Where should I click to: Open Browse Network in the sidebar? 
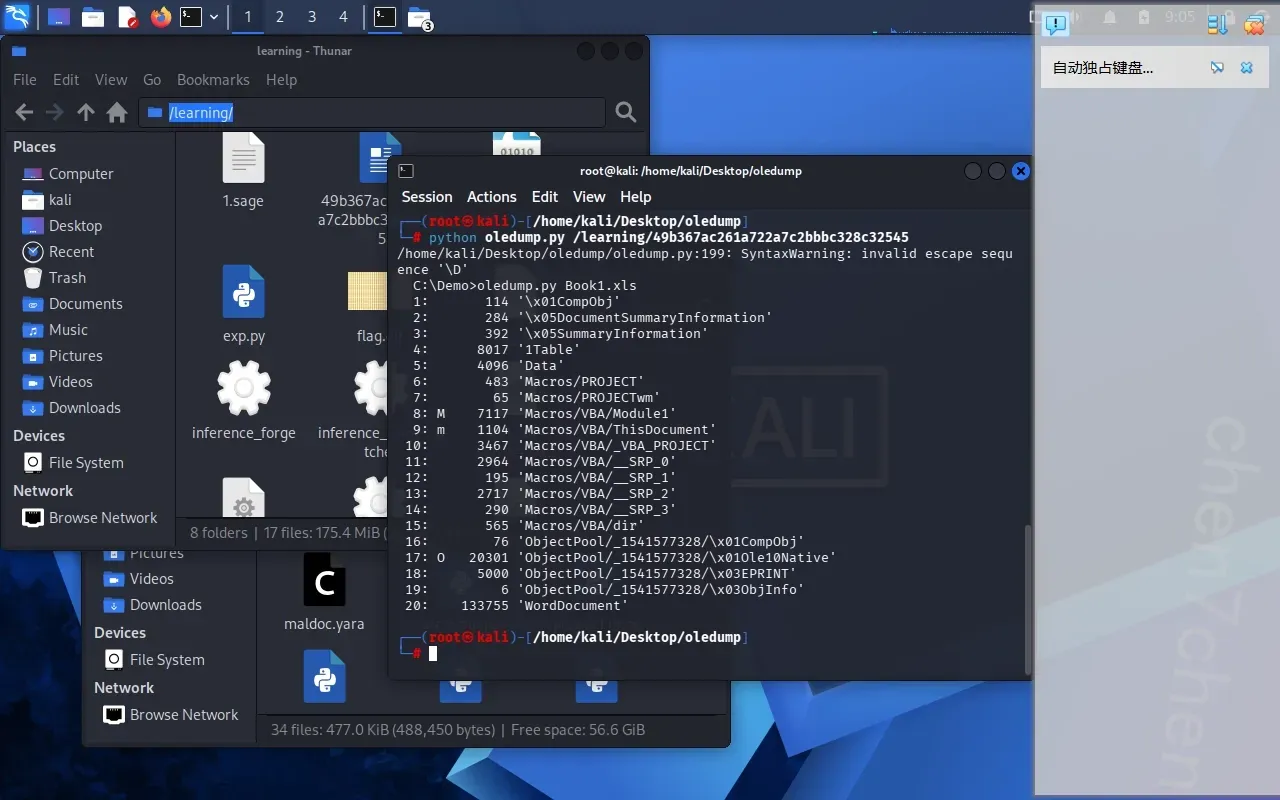click(103, 518)
